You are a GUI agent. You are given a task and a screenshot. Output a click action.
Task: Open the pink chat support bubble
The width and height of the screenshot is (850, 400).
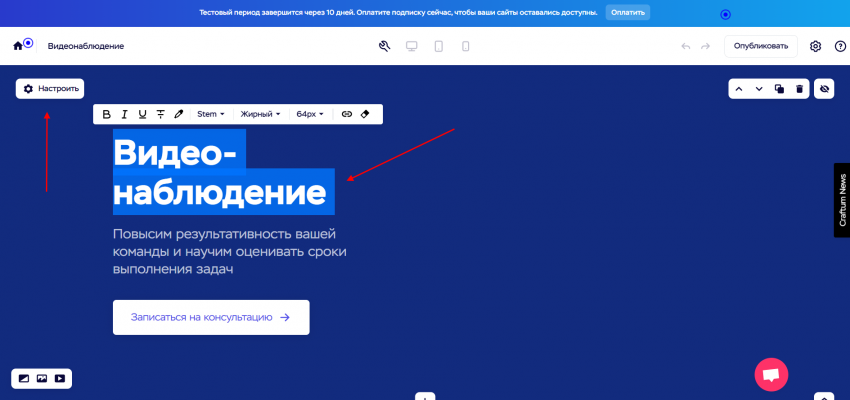point(771,374)
